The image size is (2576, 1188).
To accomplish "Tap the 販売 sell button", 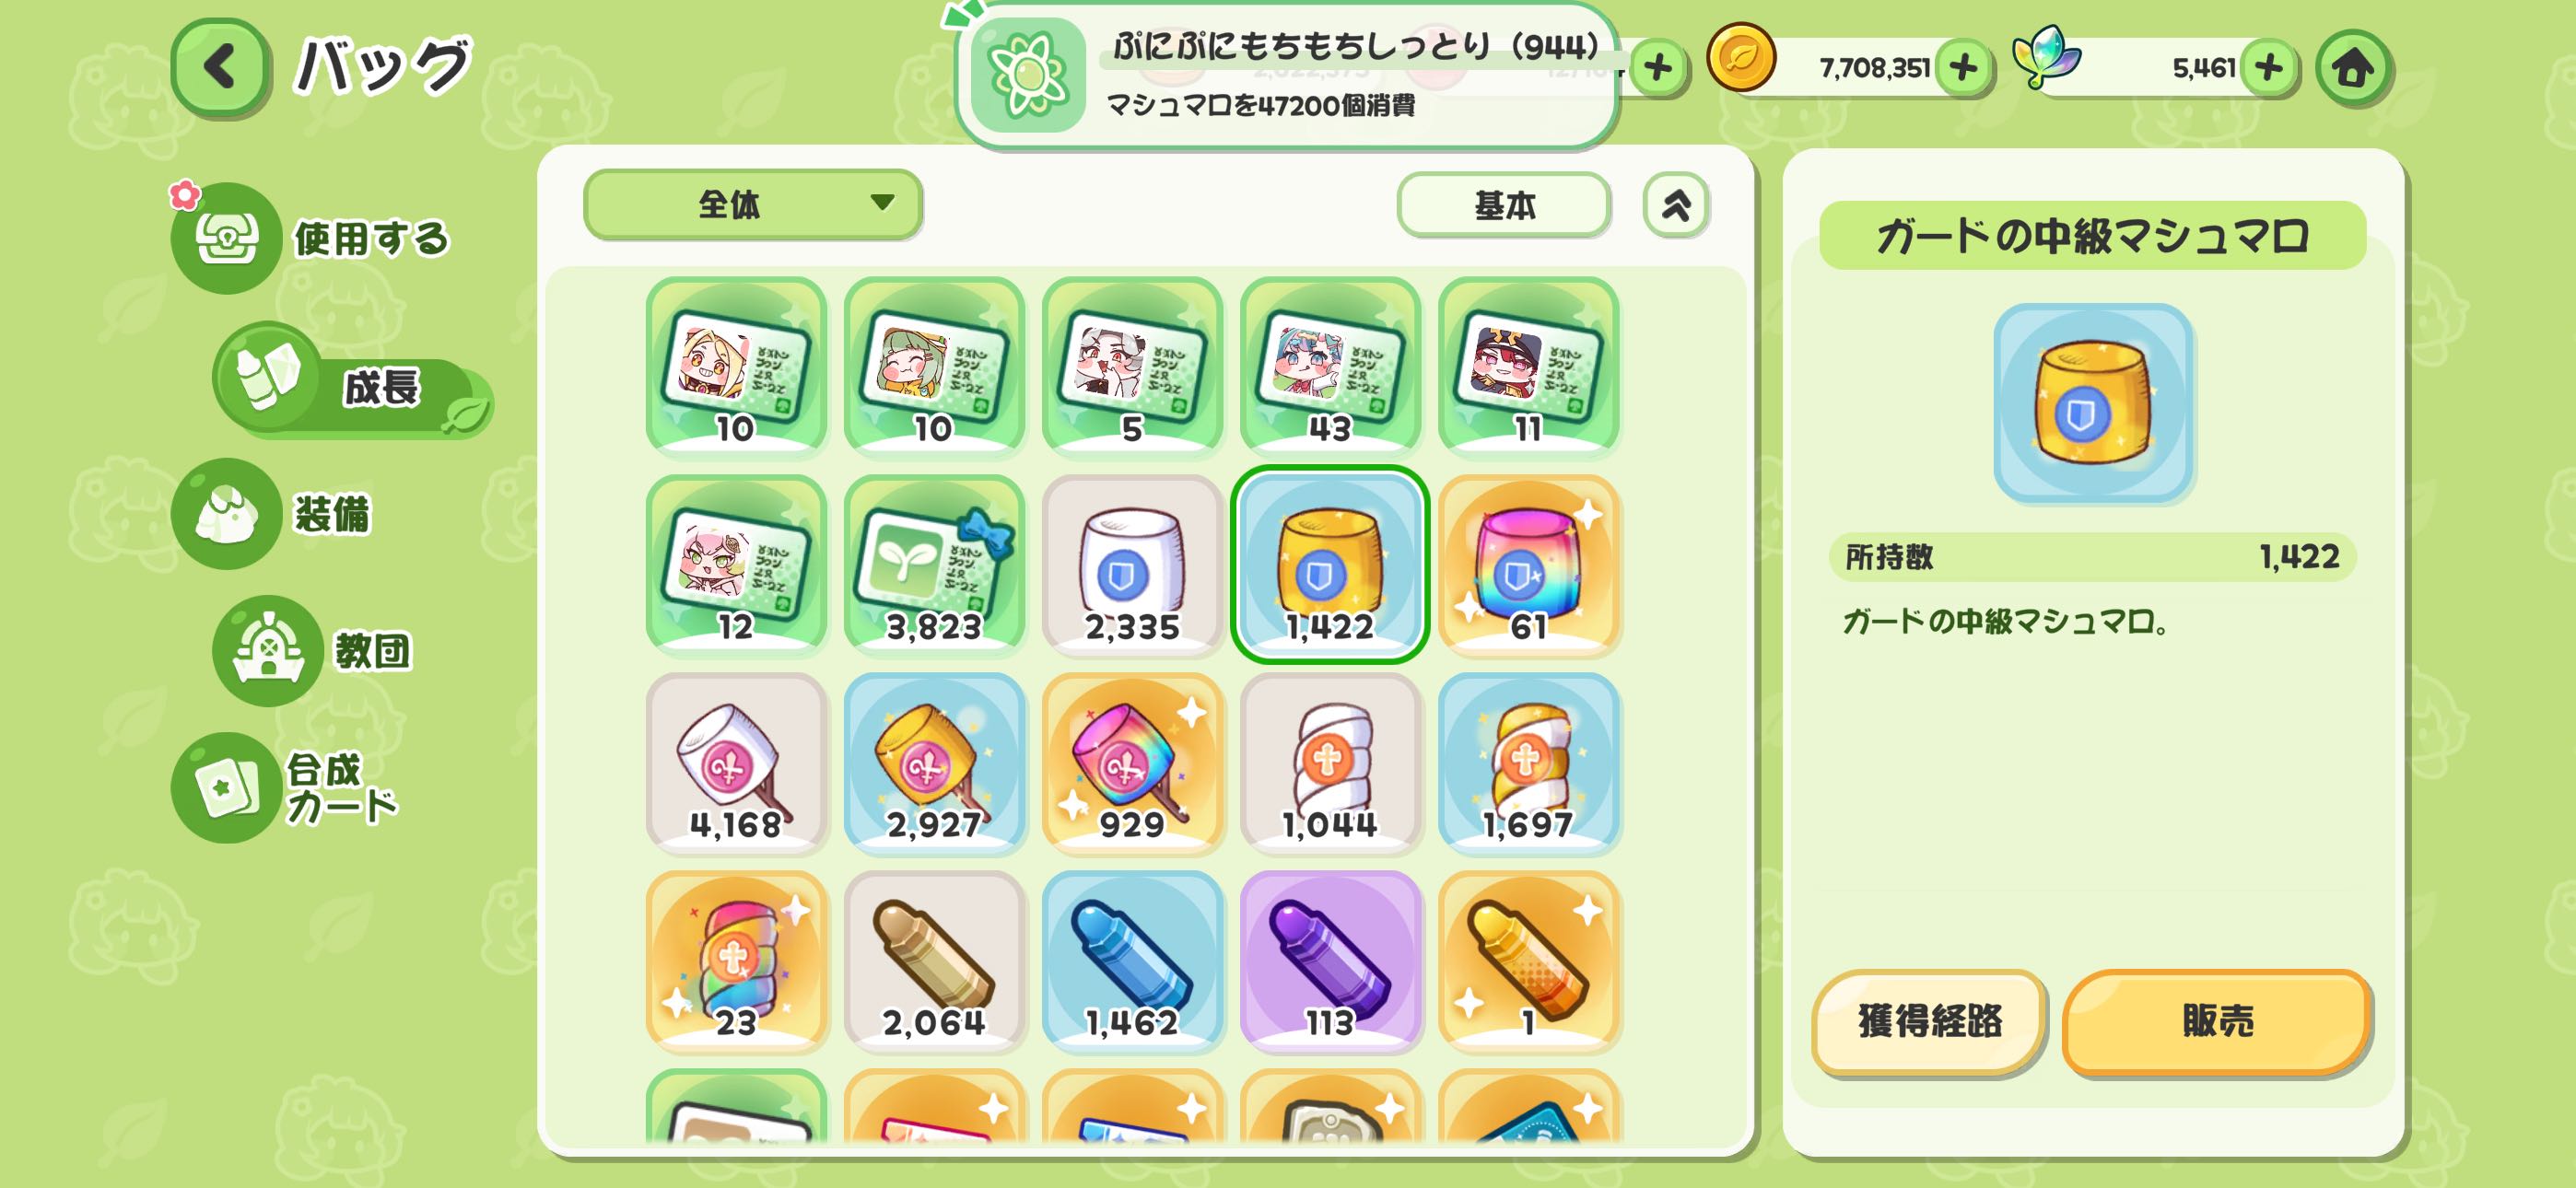I will 2217,1022.
